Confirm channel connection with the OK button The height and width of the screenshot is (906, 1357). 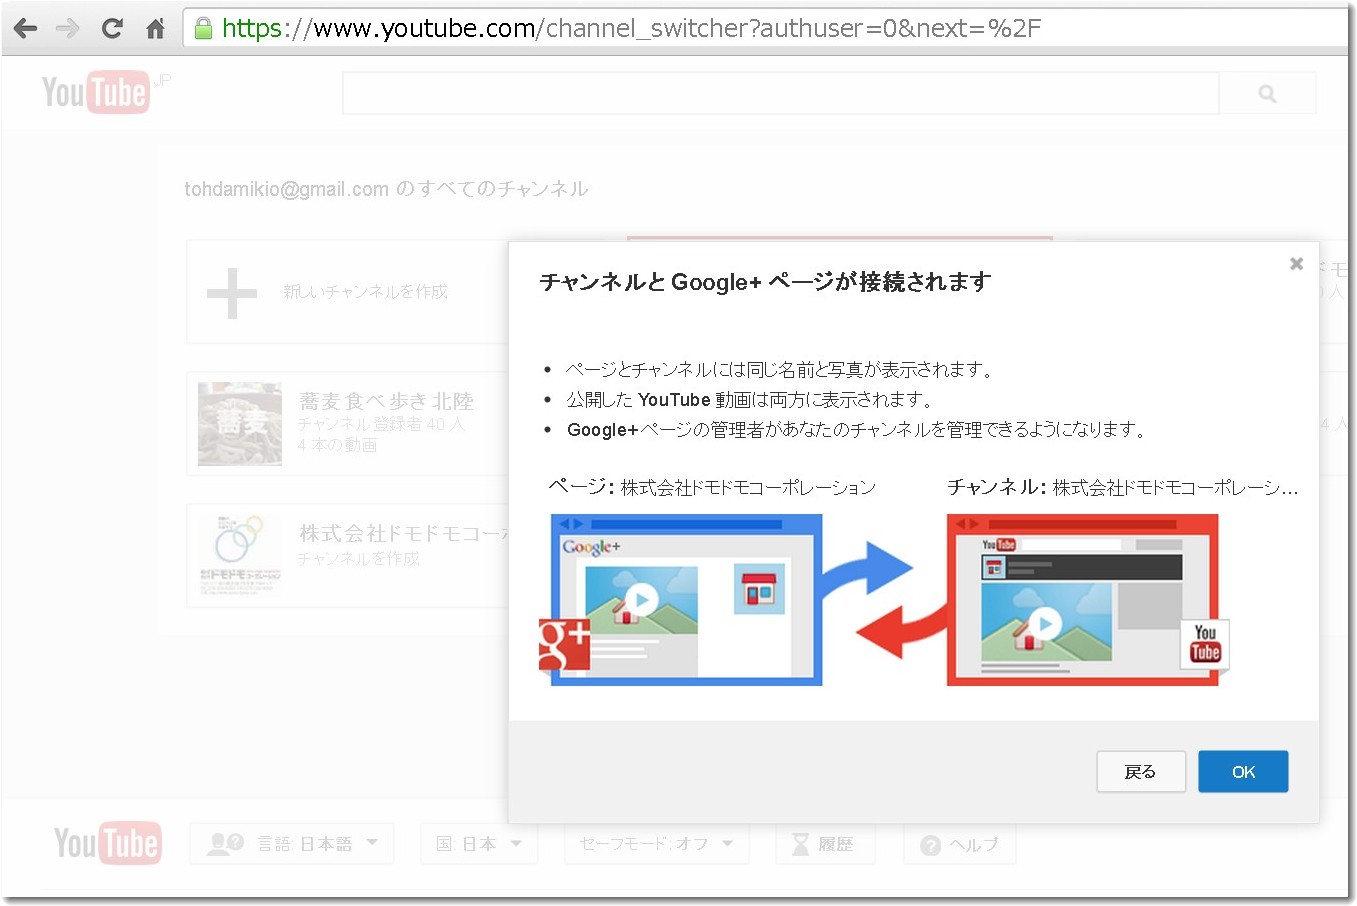click(1242, 771)
